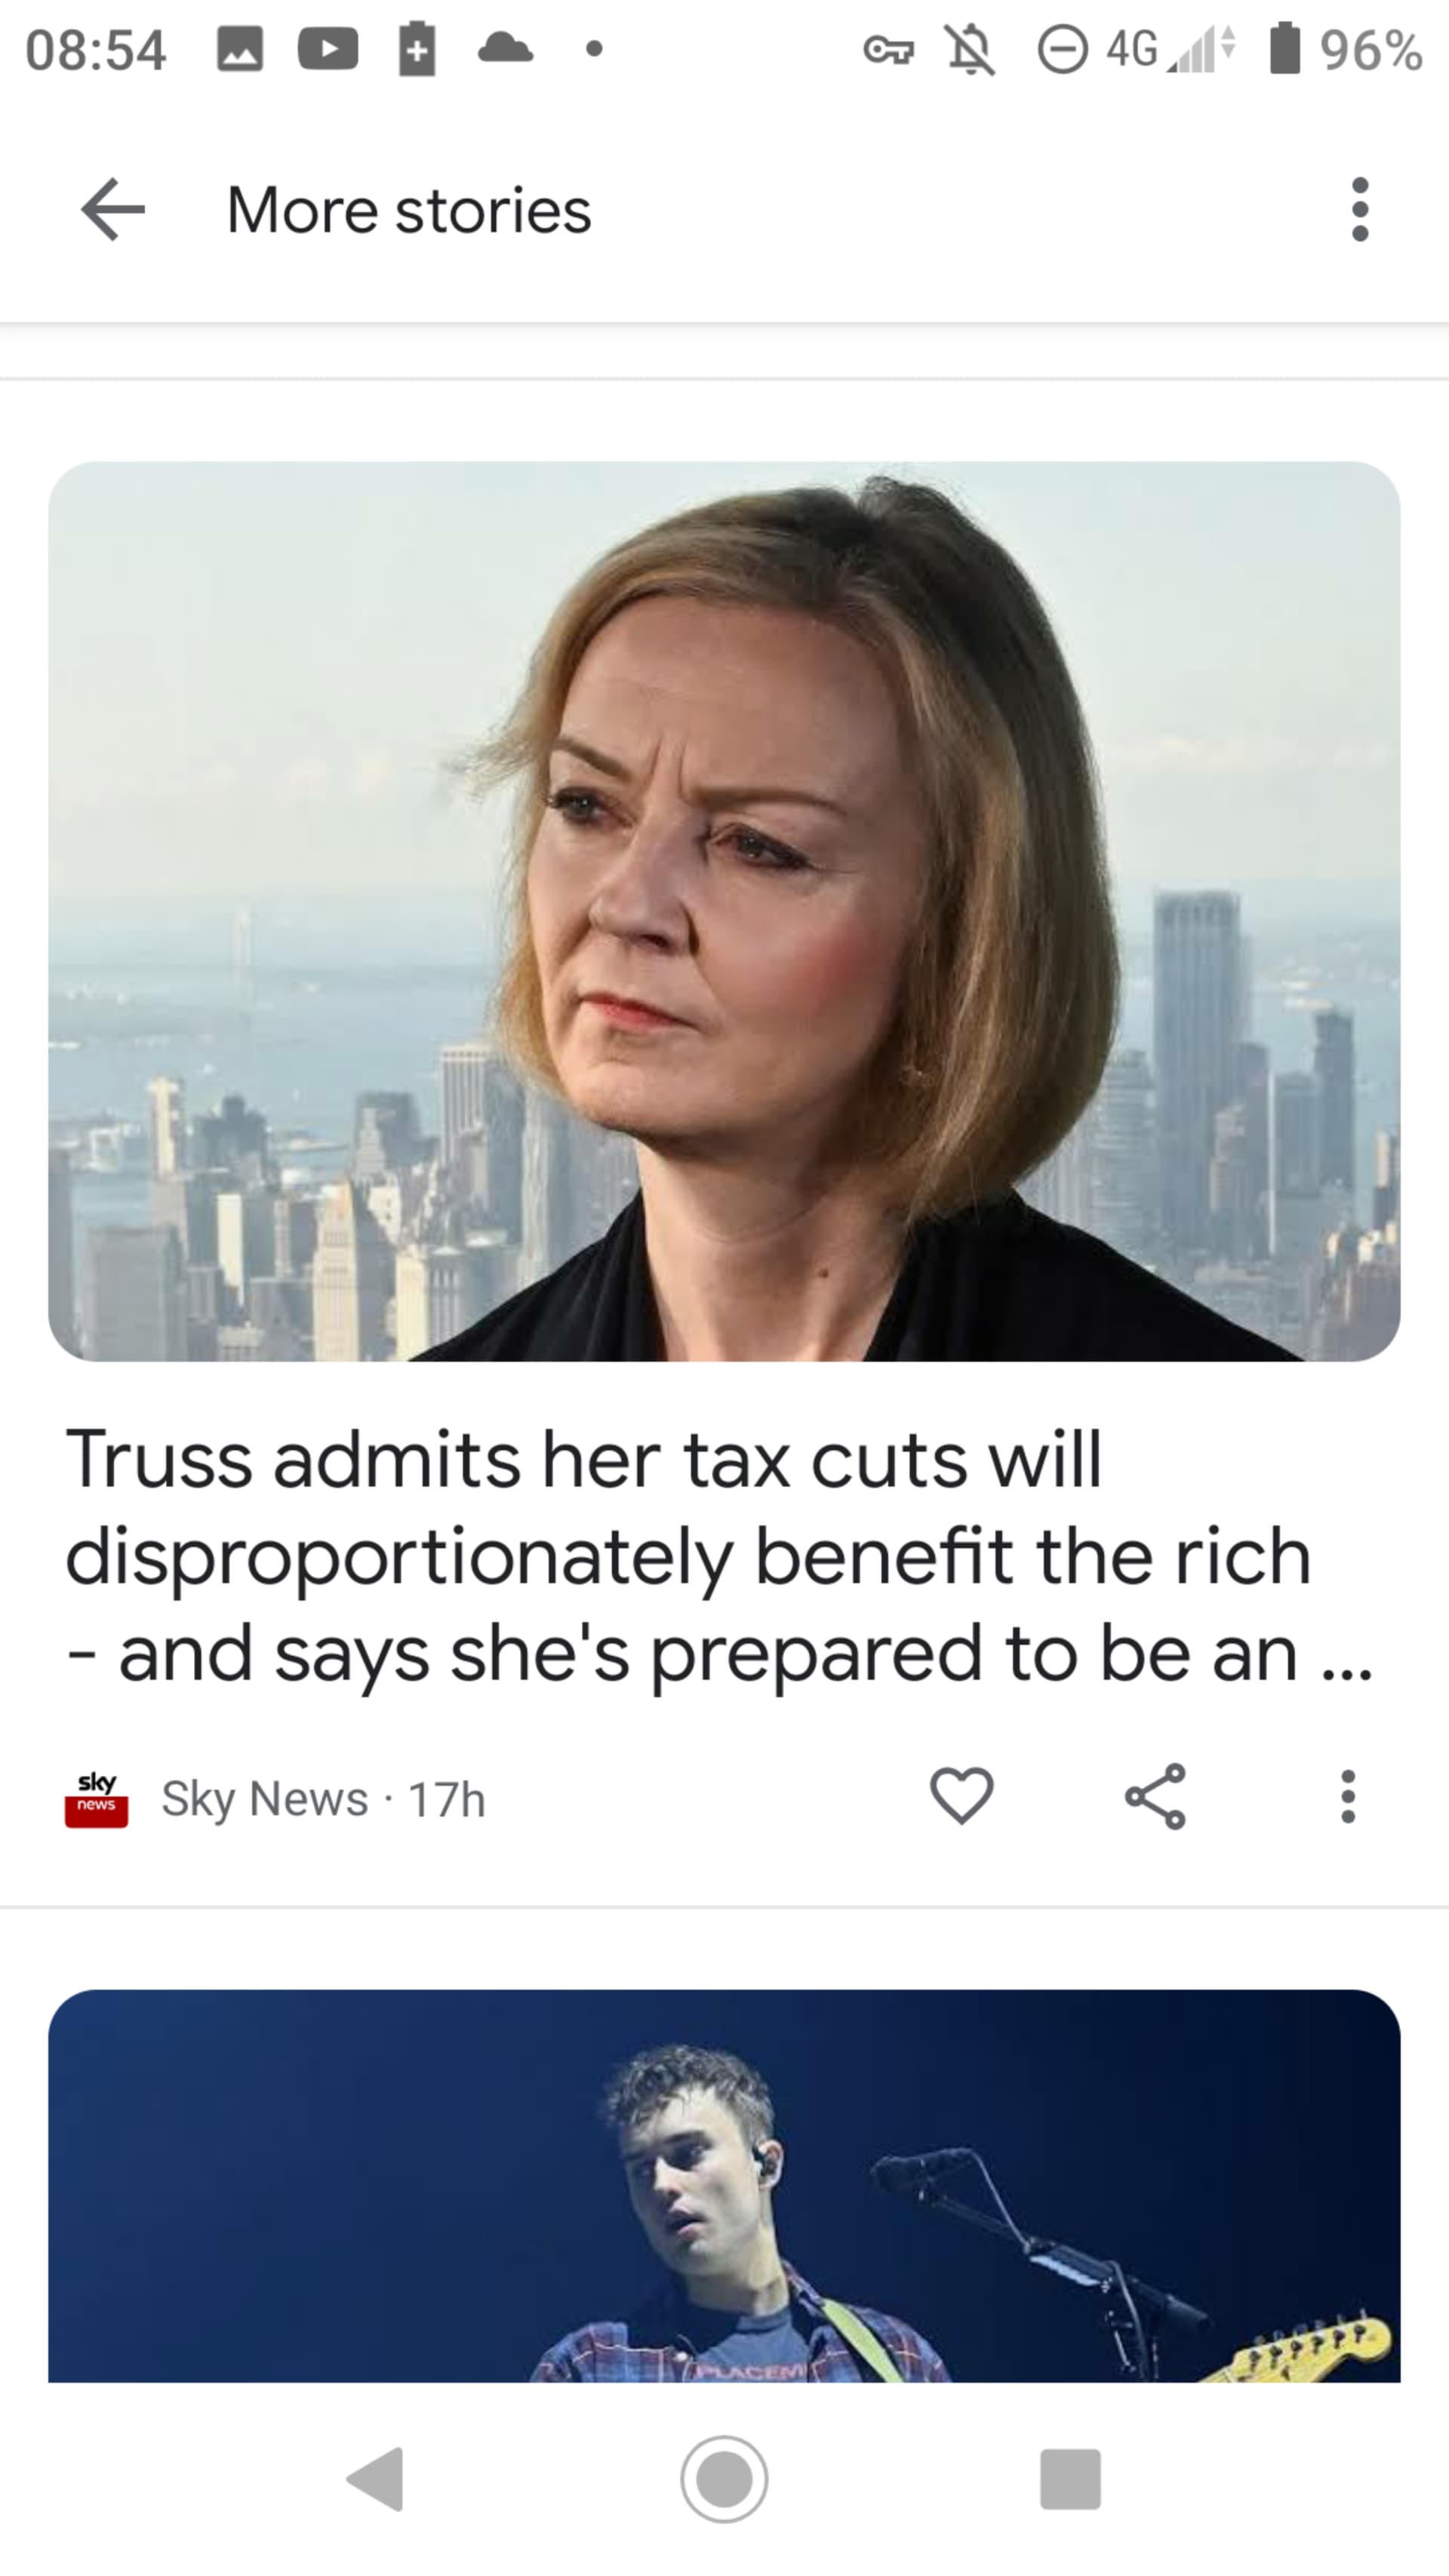Open the Sky News source label
The image size is (1449, 2576).
pyautogui.click(x=265, y=1799)
